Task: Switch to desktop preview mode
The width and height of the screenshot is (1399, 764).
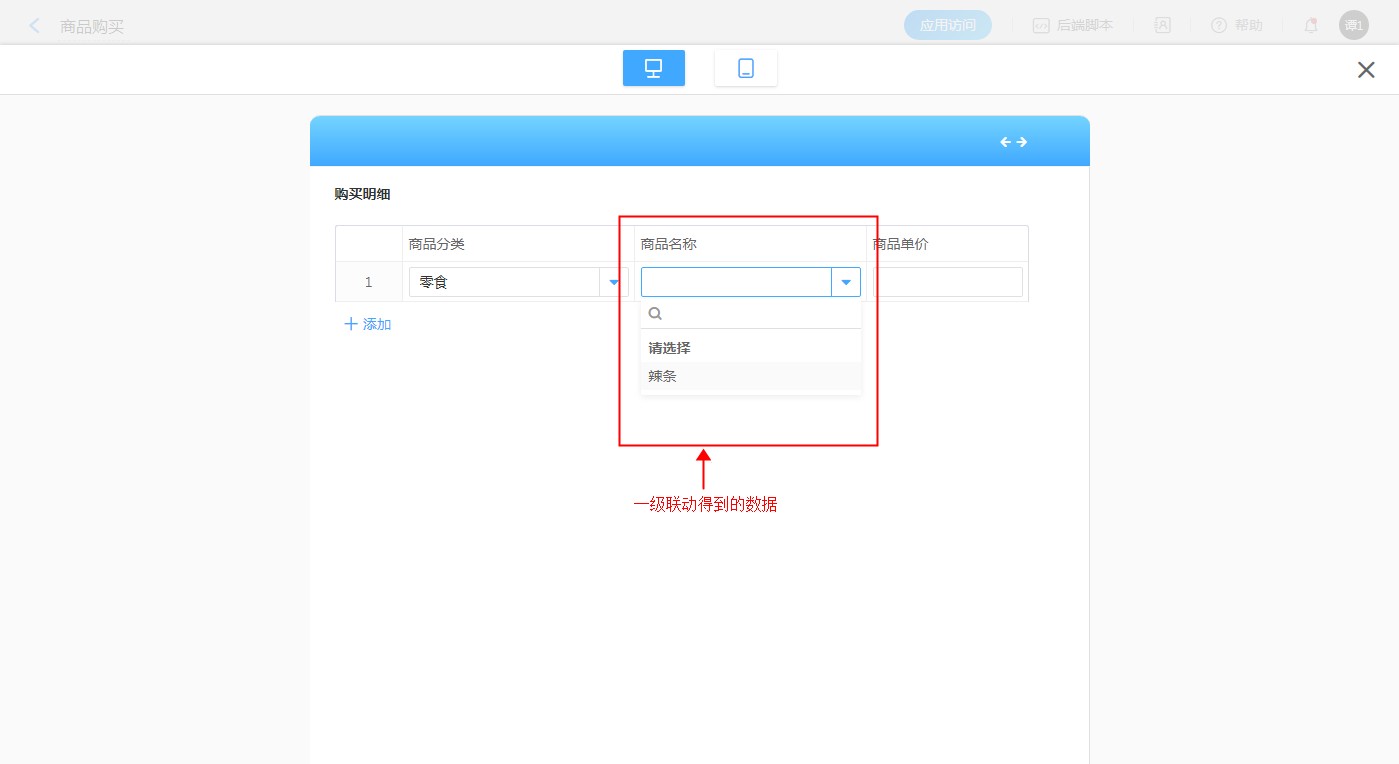Action: click(653, 68)
